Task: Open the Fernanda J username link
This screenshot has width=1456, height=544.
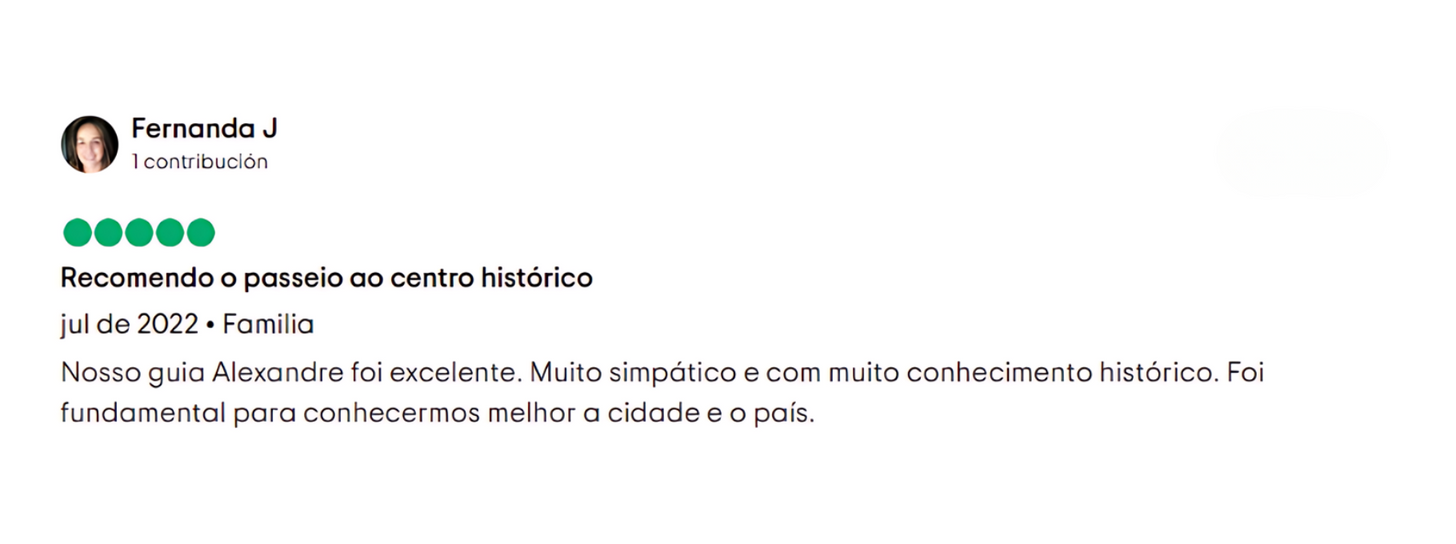Action: click(204, 129)
